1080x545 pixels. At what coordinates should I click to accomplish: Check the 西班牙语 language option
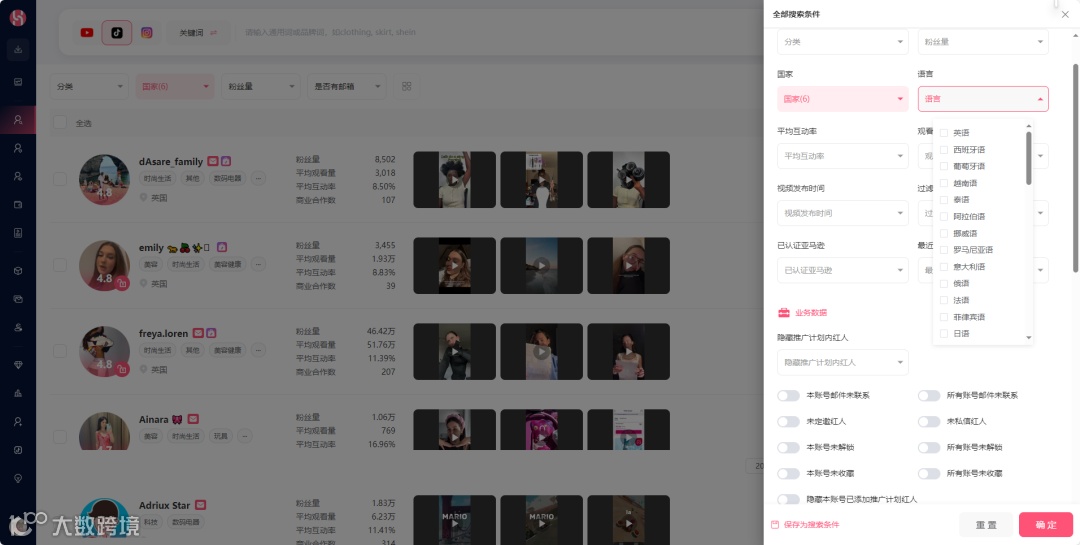[944, 150]
